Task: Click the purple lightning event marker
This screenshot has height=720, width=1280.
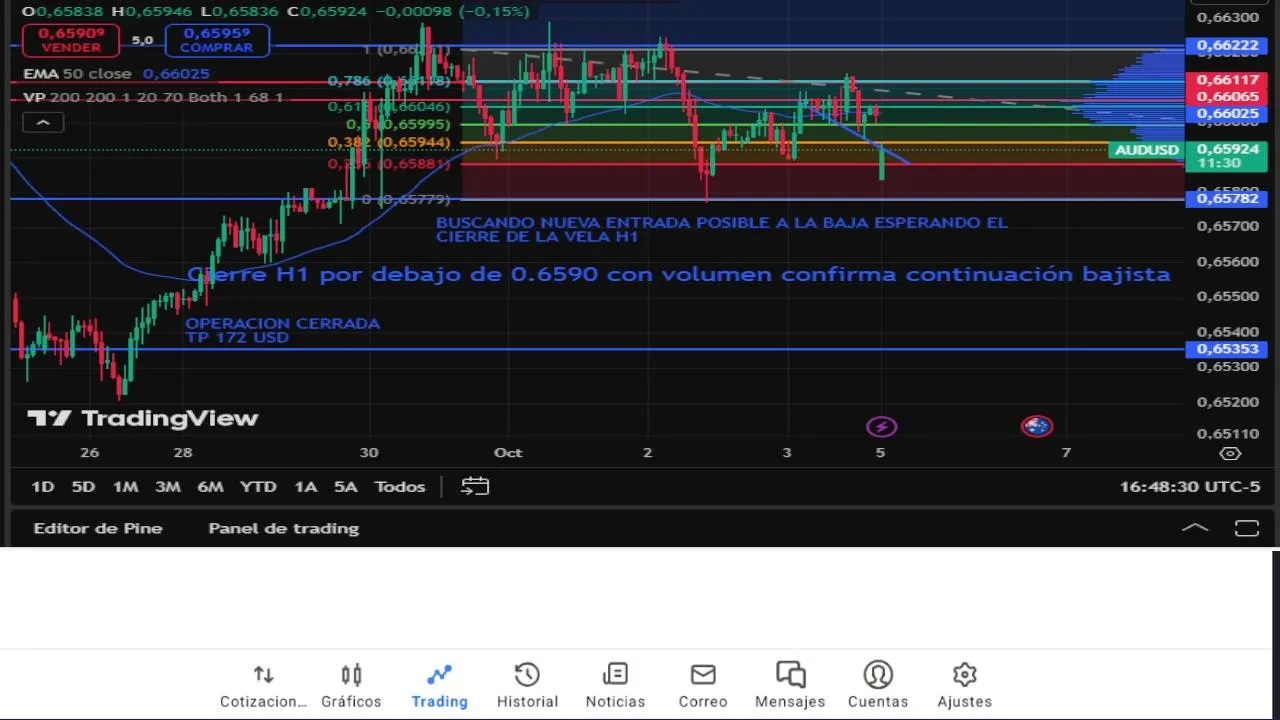Action: coord(881,427)
